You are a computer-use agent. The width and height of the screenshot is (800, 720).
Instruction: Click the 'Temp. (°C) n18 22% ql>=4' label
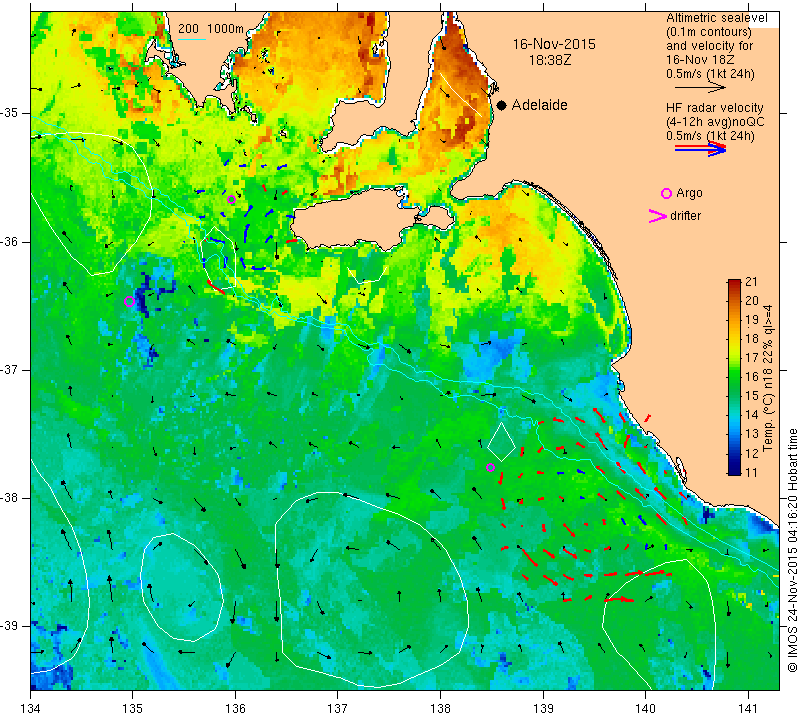point(767,378)
